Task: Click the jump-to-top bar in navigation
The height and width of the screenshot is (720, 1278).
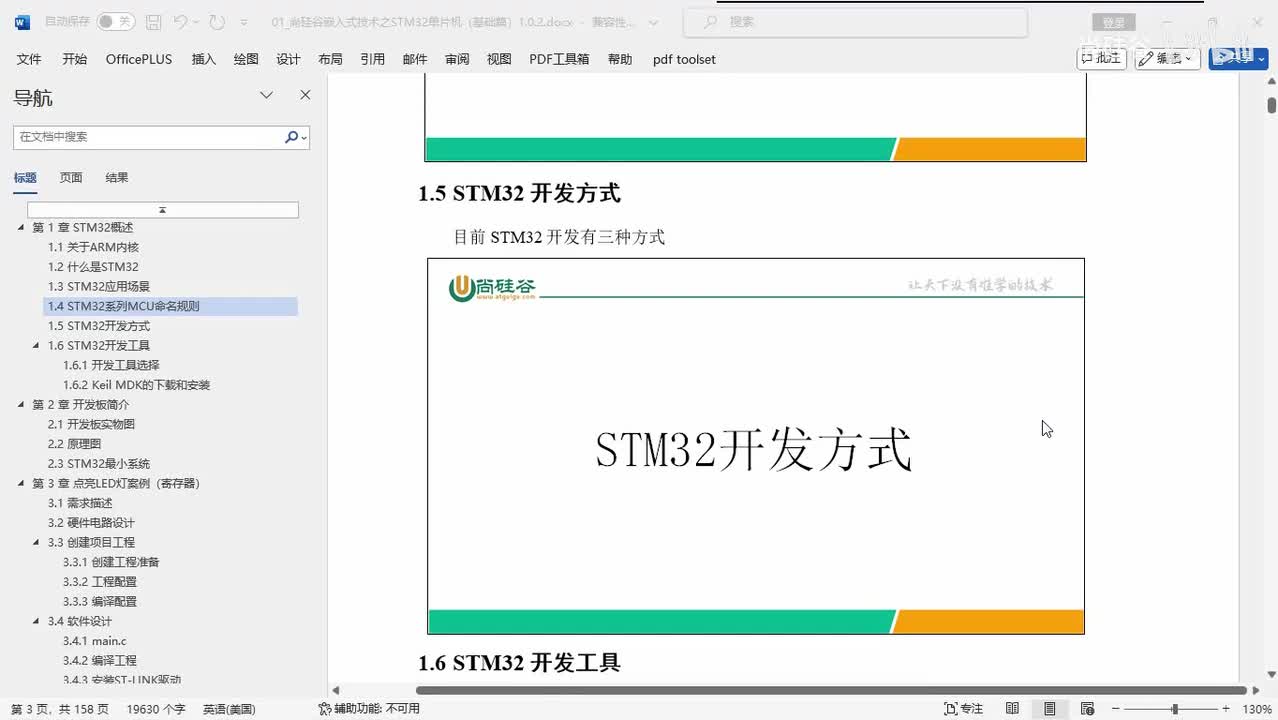Action: (x=162, y=210)
